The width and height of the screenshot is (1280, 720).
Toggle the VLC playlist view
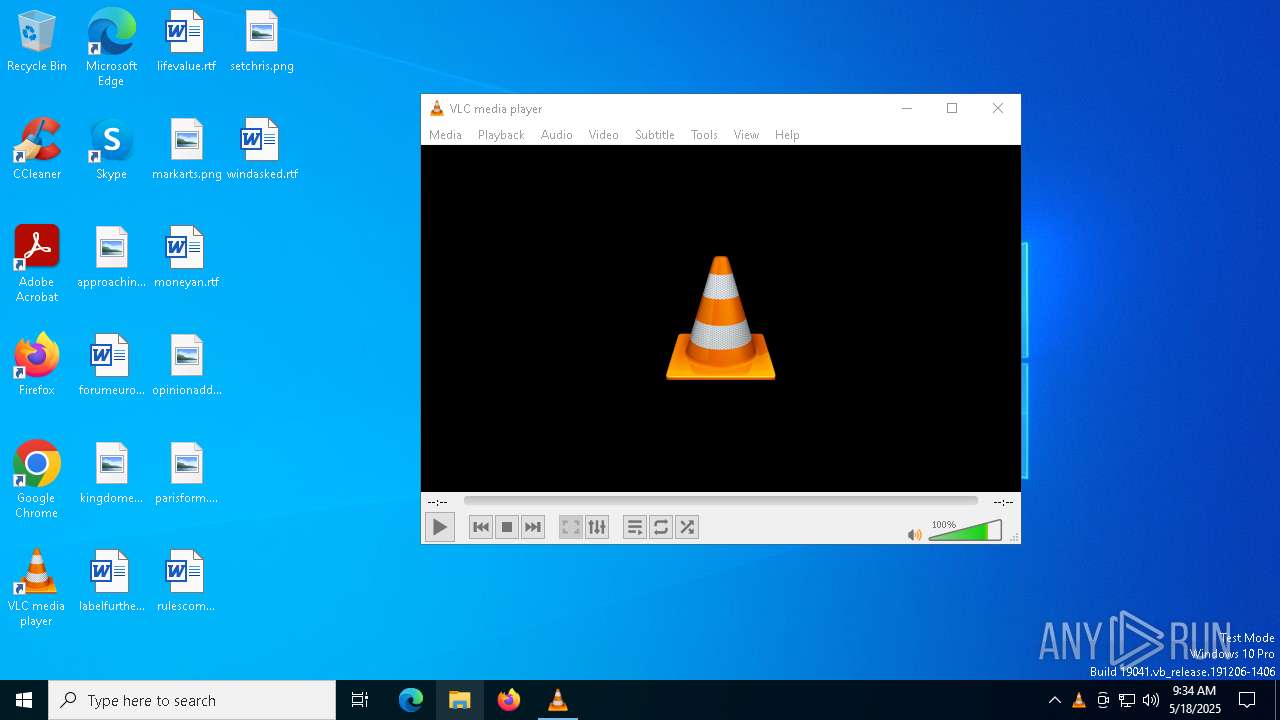pos(635,527)
